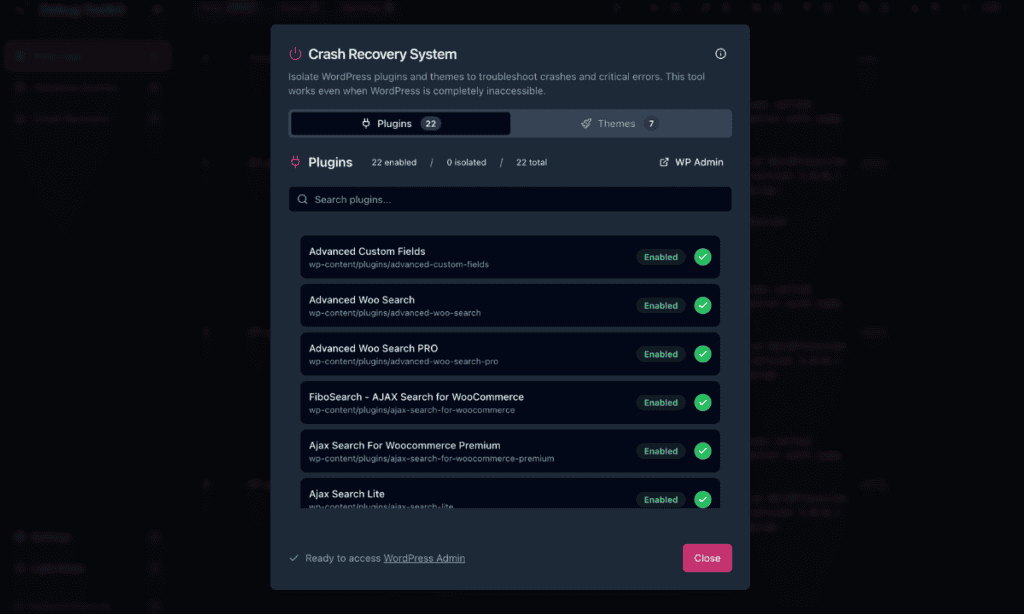The image size is (1024, 614).
Task: Click path wp-content/plugins/advanced-custom-fields
Action: 398,265
